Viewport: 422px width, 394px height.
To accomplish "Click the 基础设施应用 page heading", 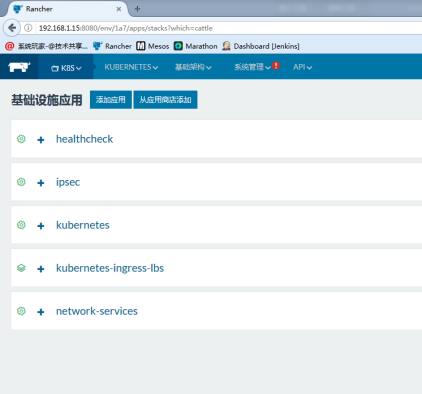I will [47, 100].
